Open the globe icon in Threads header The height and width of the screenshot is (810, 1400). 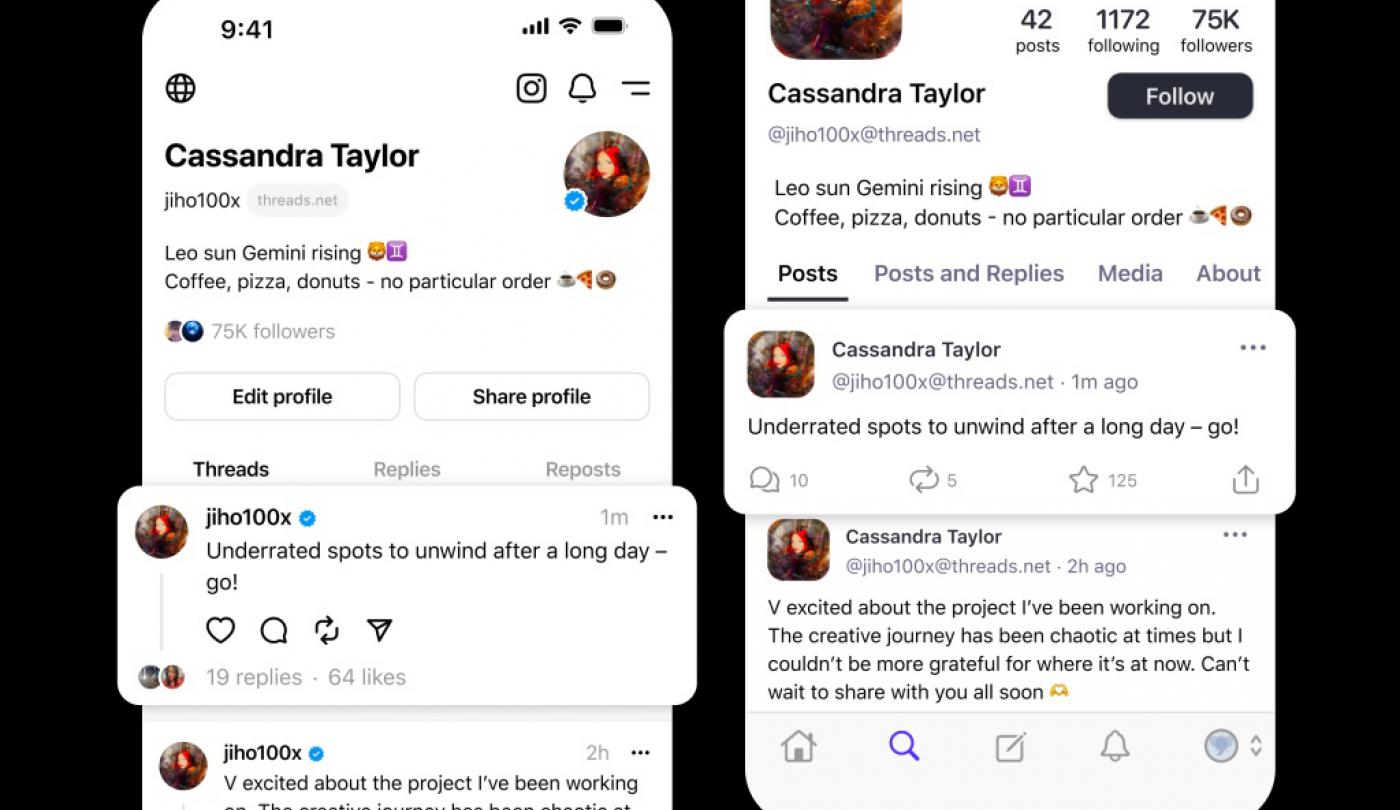coord(181,88)
